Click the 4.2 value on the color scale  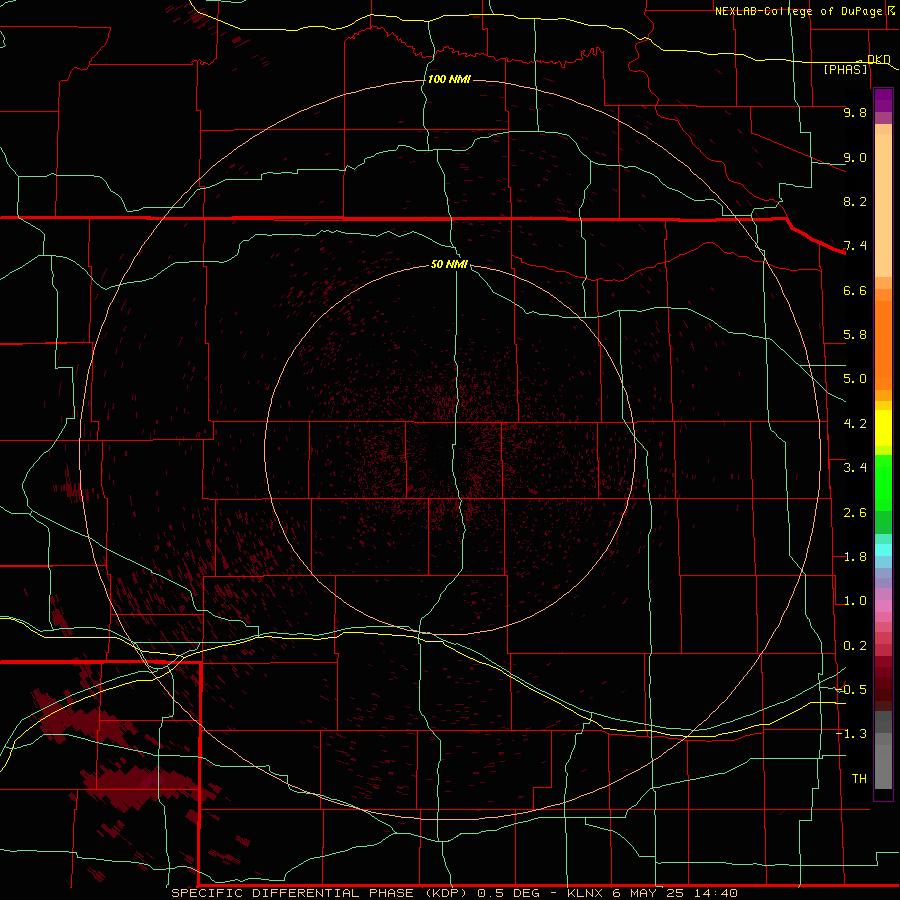pos(855,424)
